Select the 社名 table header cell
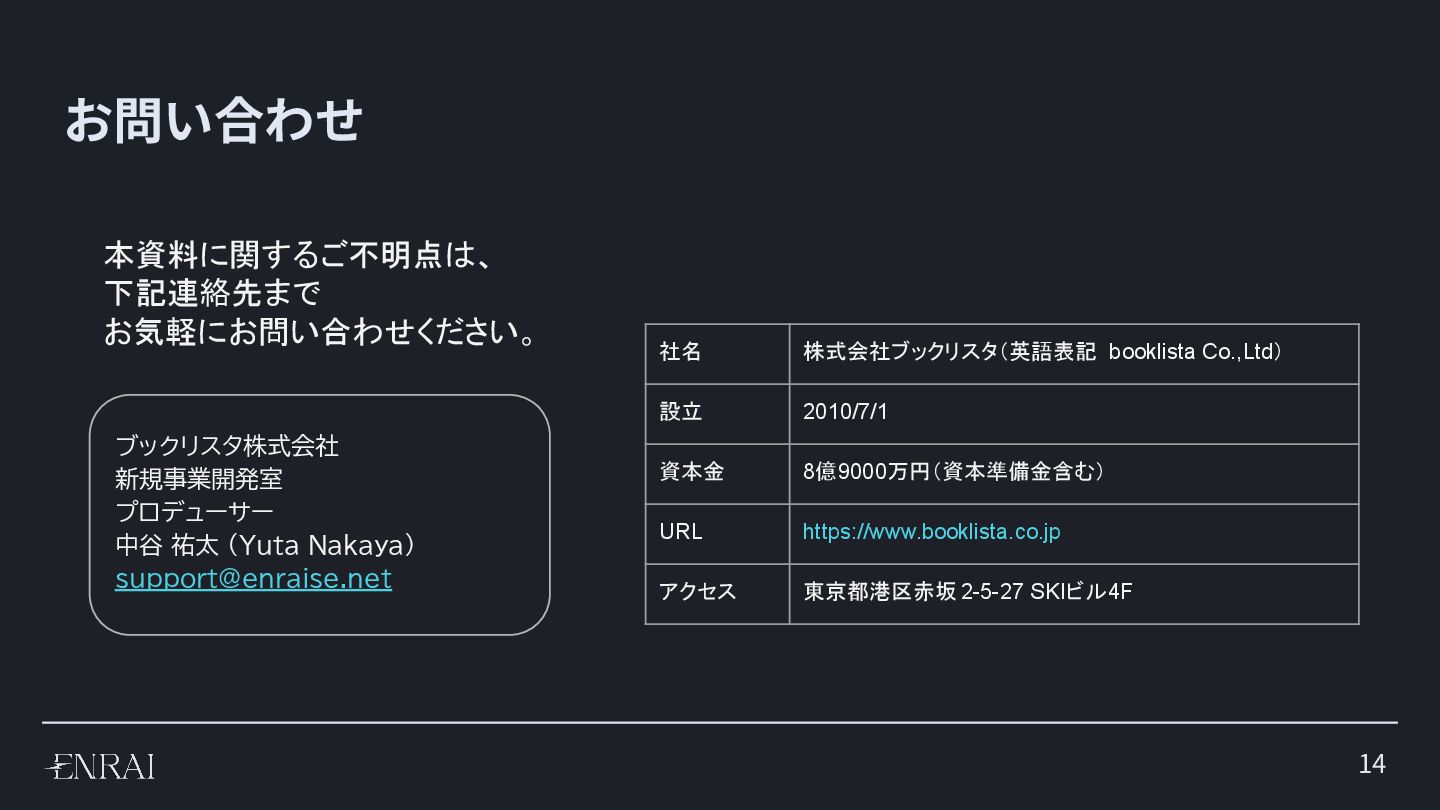Screen dimensions: 1440x810 717,354
